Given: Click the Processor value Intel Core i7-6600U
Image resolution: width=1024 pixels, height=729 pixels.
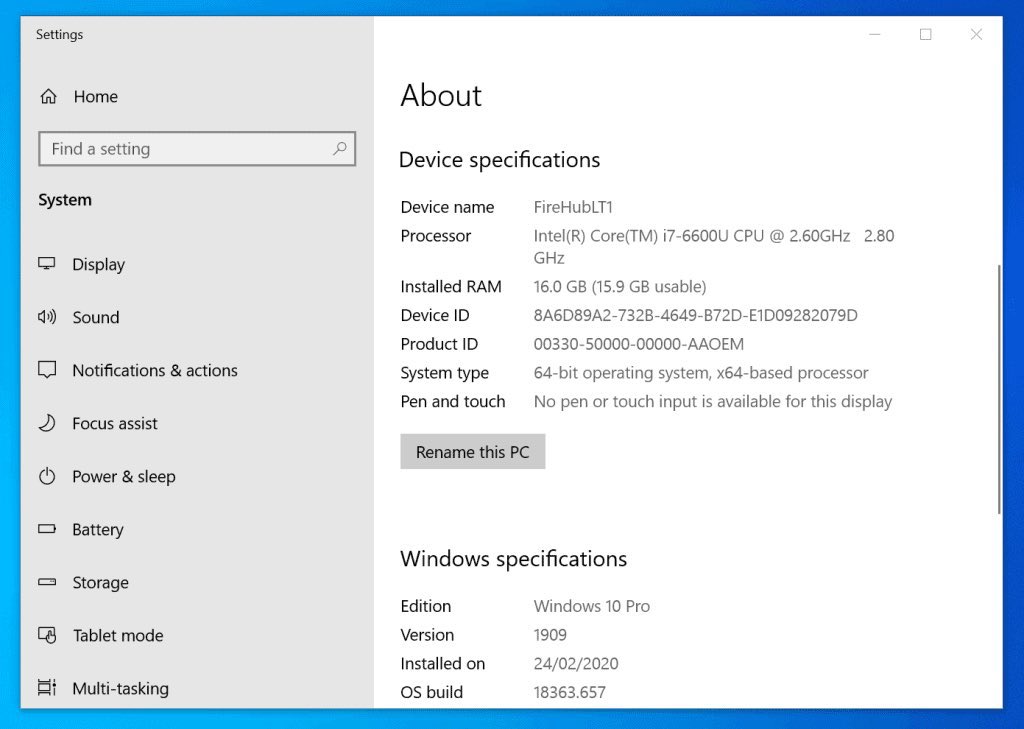Looking at the screenshot, I should click(714, 246).
